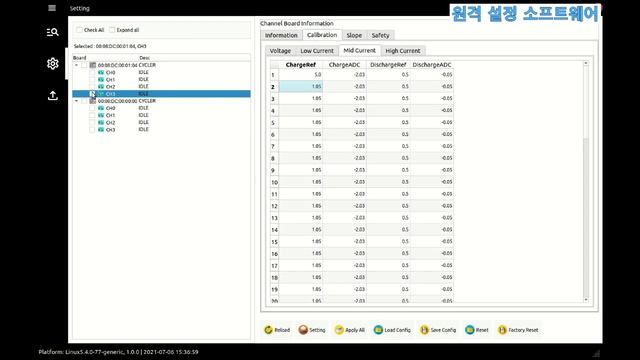Check CH2 checkbox of second board
Viewport: 640px width, 360px height.
pos(92,122)
